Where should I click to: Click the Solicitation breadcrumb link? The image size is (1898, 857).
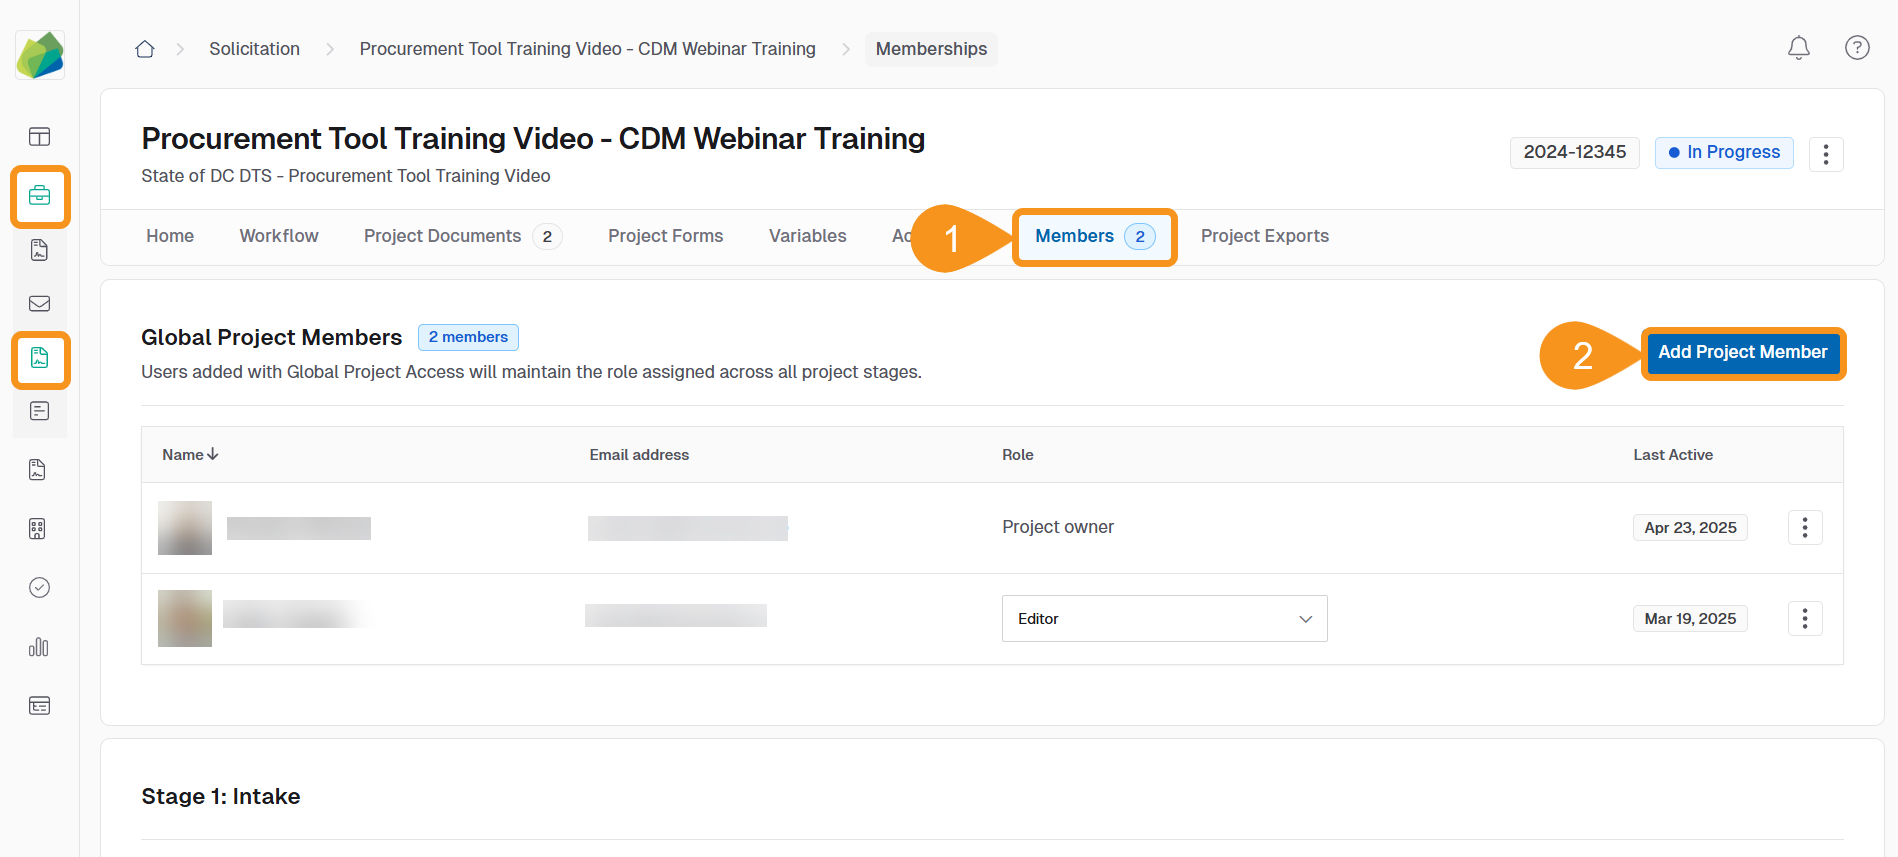254,49
